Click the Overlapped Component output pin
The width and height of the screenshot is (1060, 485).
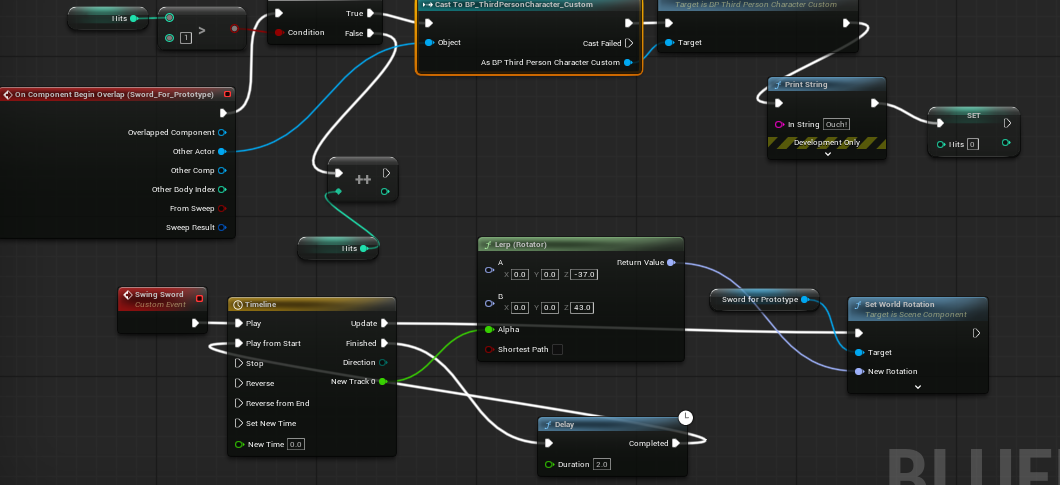222,133
